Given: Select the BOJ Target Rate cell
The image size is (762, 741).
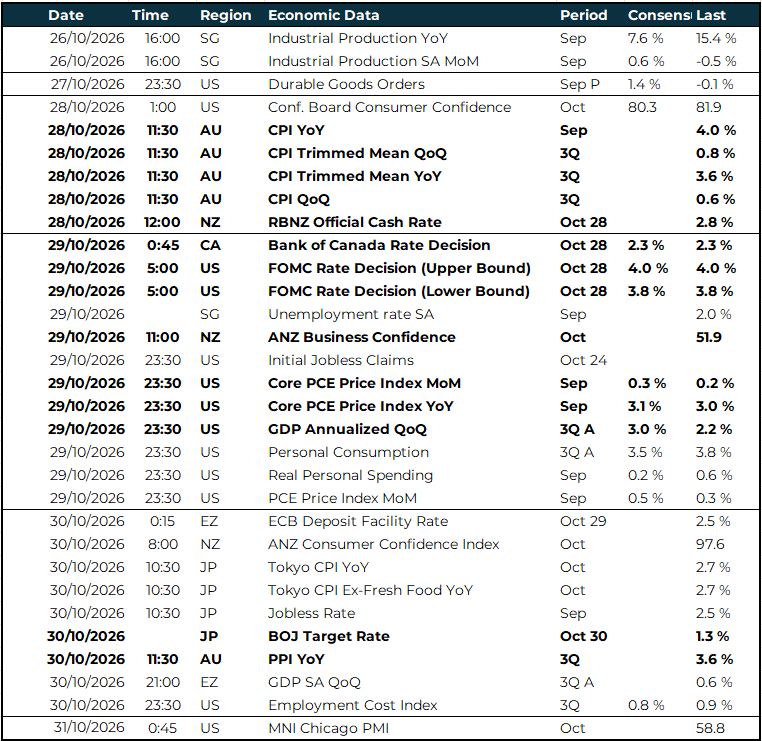Looking at the screenshot, I should [329, 637].
